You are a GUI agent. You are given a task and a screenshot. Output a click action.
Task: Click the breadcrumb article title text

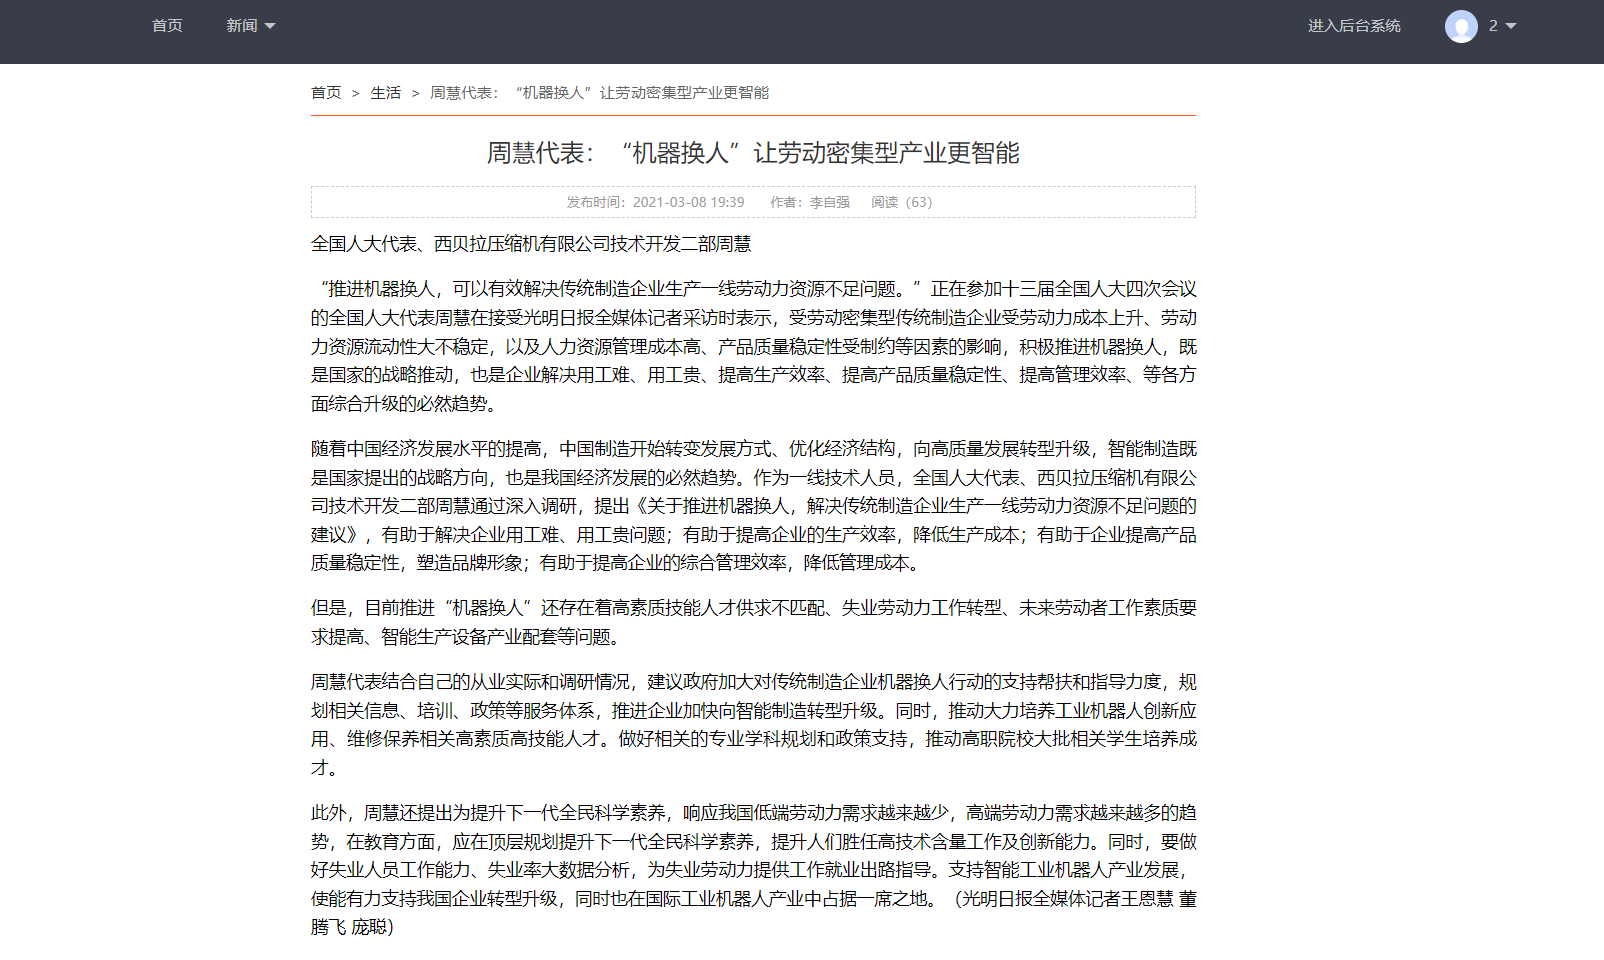[600, 93]
